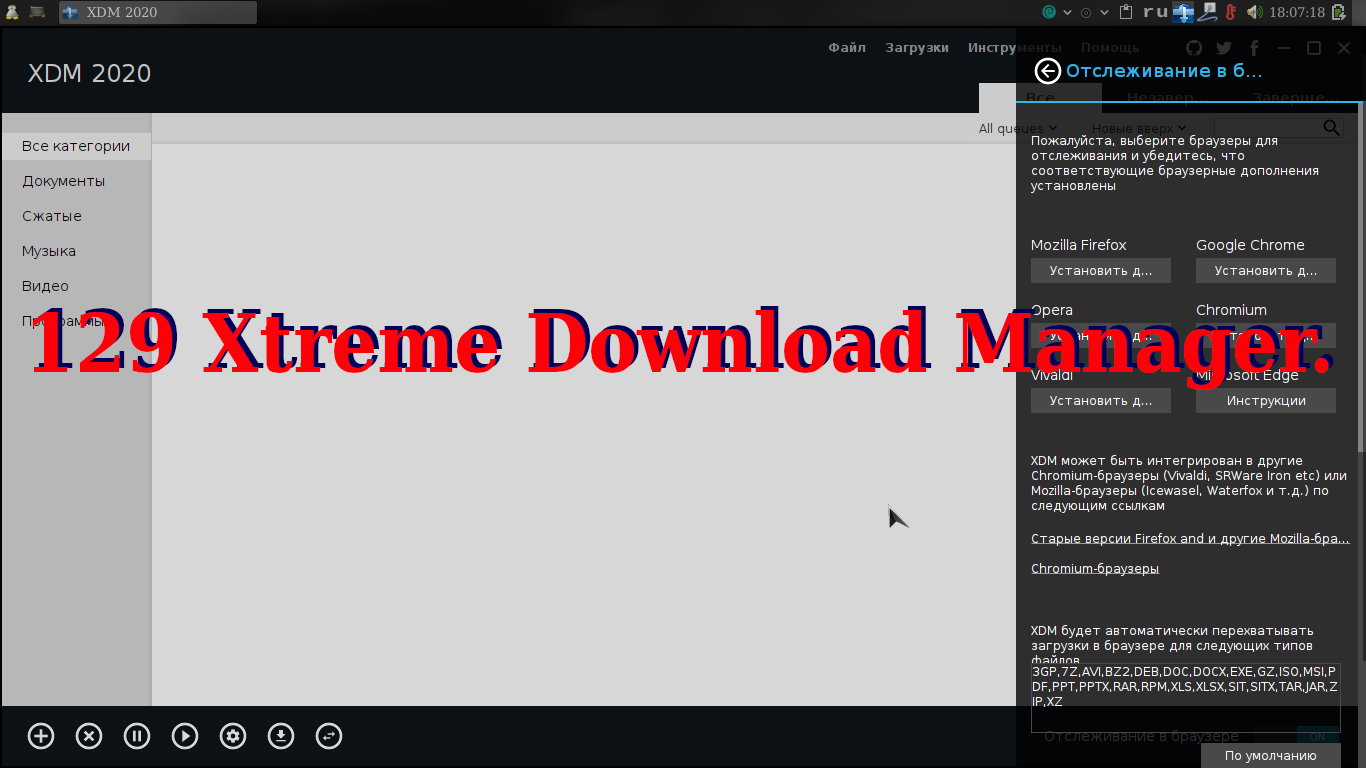Click the XDM tray icon in system panel
The height and width of the screenshot is (768, 1366).
(1183, 12)
